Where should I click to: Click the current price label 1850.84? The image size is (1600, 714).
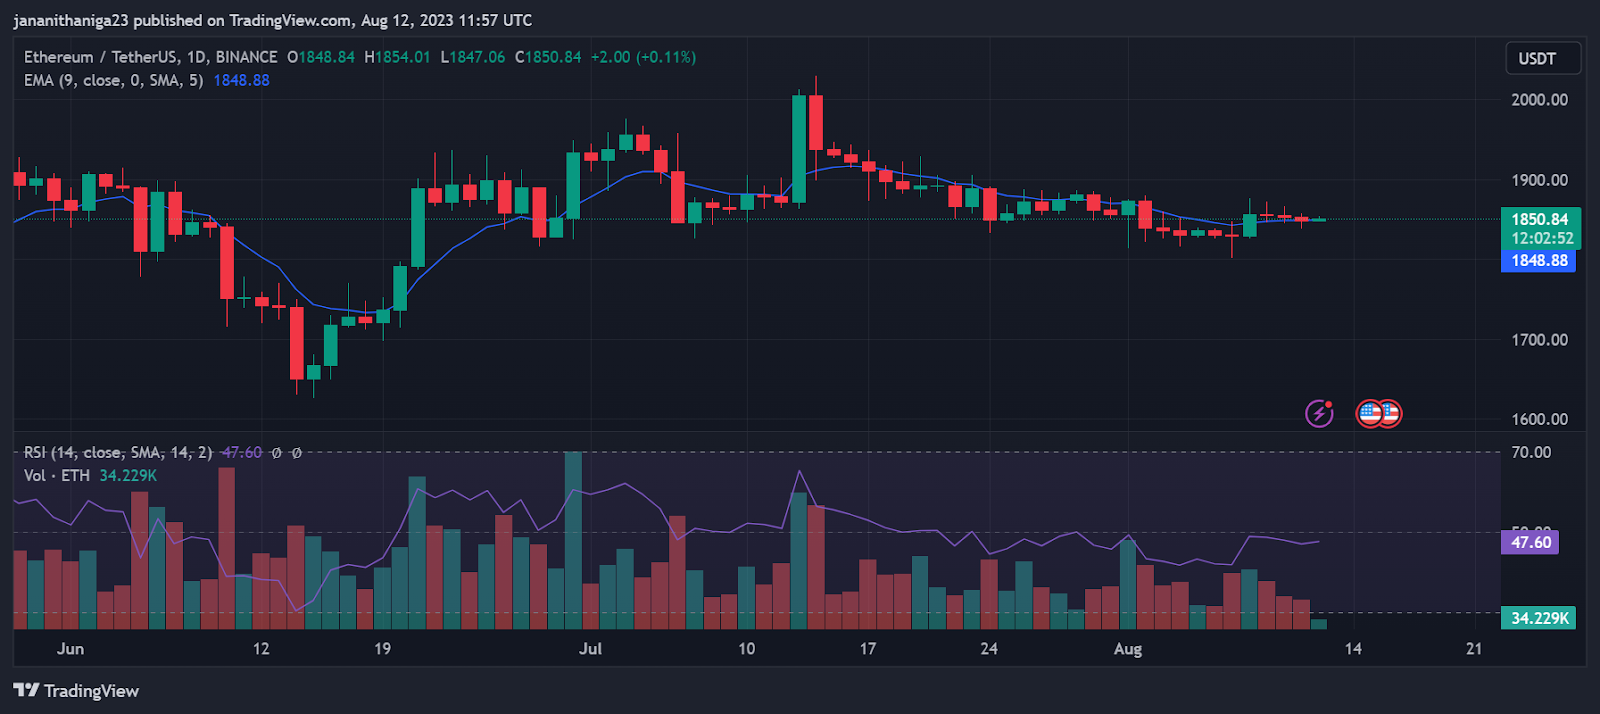[1540, 219]
